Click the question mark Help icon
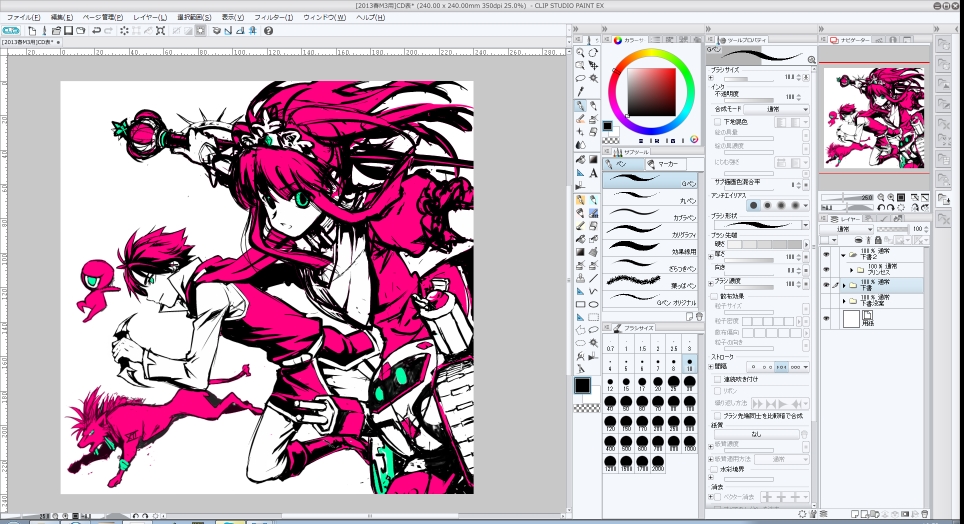 [x=268, y=30]
